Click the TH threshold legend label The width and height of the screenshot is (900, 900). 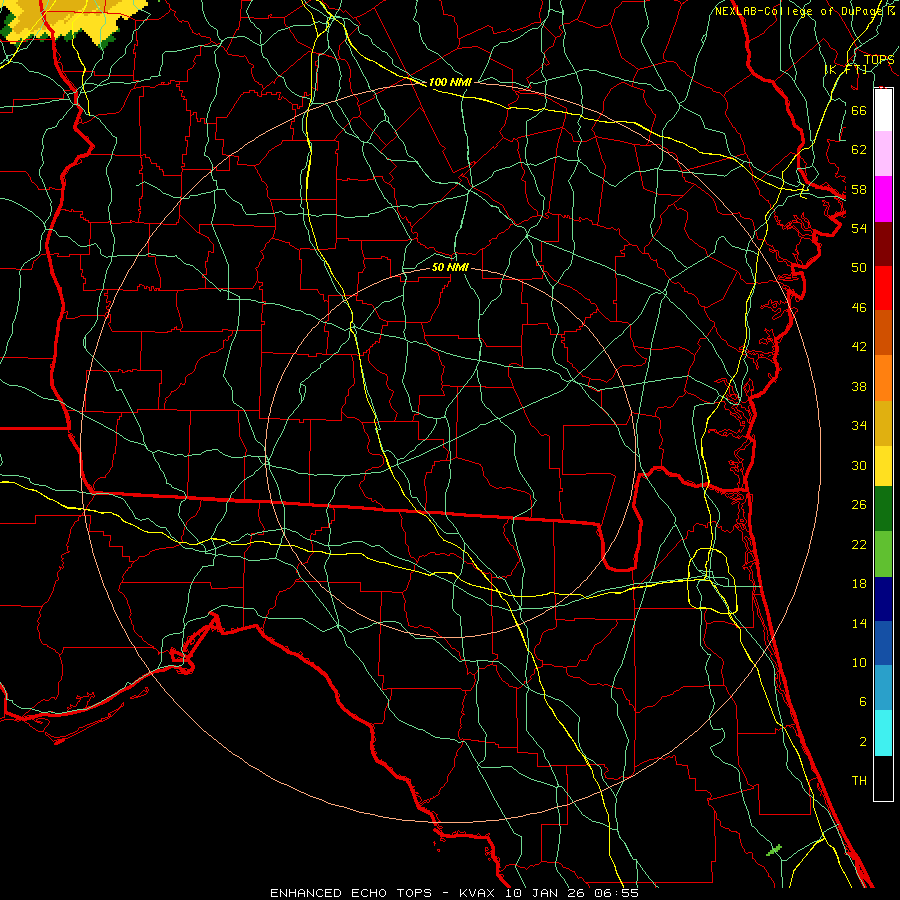859,781
